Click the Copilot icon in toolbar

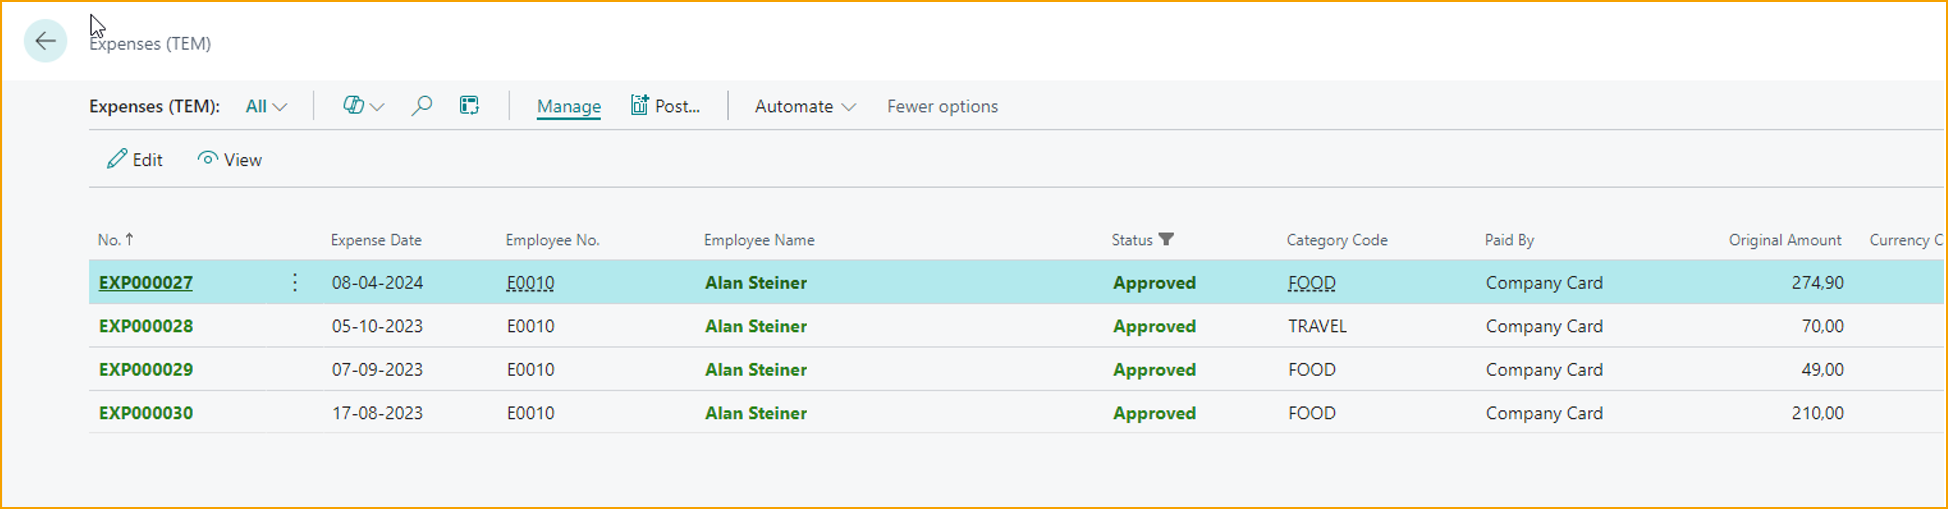pyautogui.click(x=353, y=106)
